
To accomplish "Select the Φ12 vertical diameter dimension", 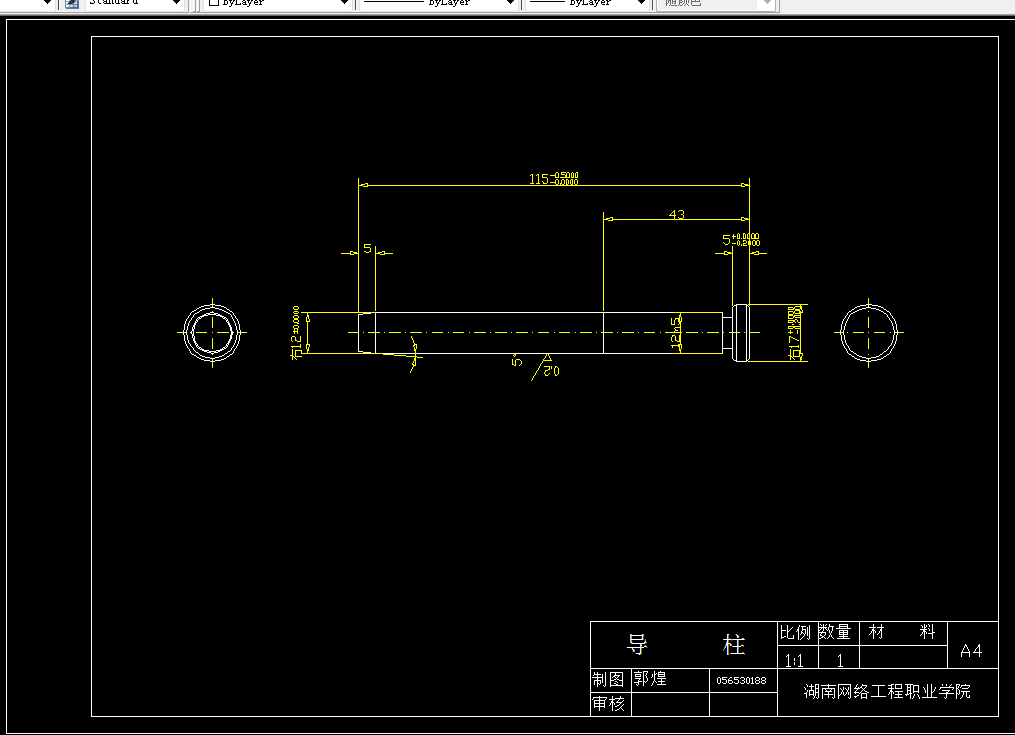I will click(296, 332).
